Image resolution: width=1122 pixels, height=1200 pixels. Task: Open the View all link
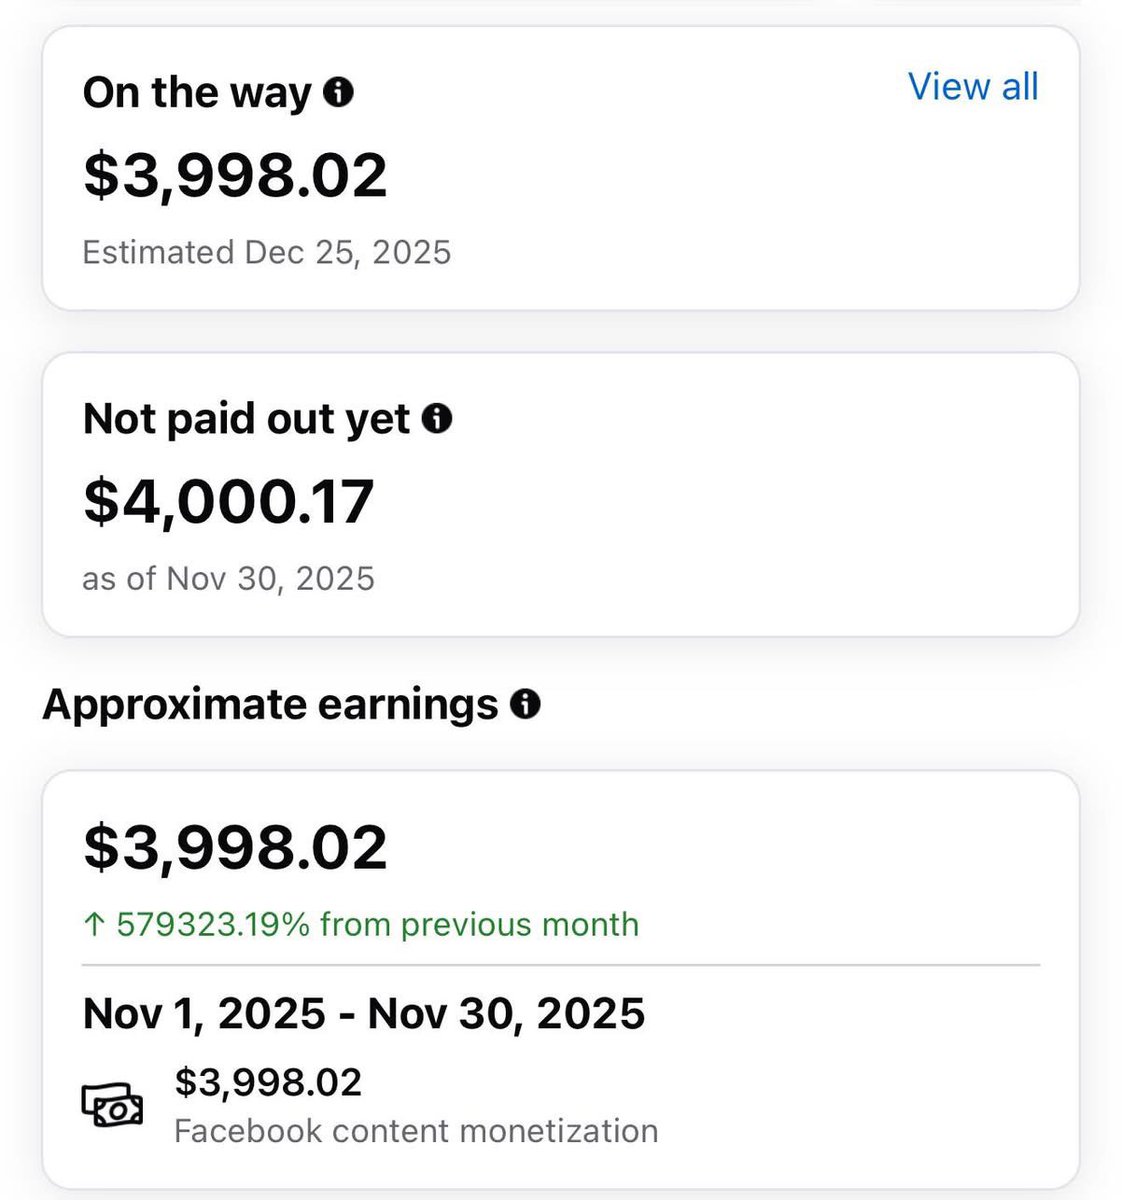pyautogui.click(x=973, y=87)
